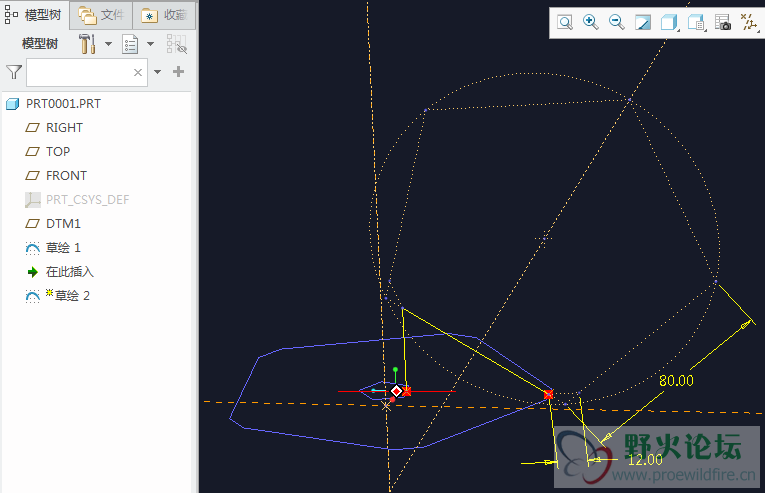Open the Datum Display Filters icon
The height and width of the screenshot is (493, 765).
click(749, 22)
